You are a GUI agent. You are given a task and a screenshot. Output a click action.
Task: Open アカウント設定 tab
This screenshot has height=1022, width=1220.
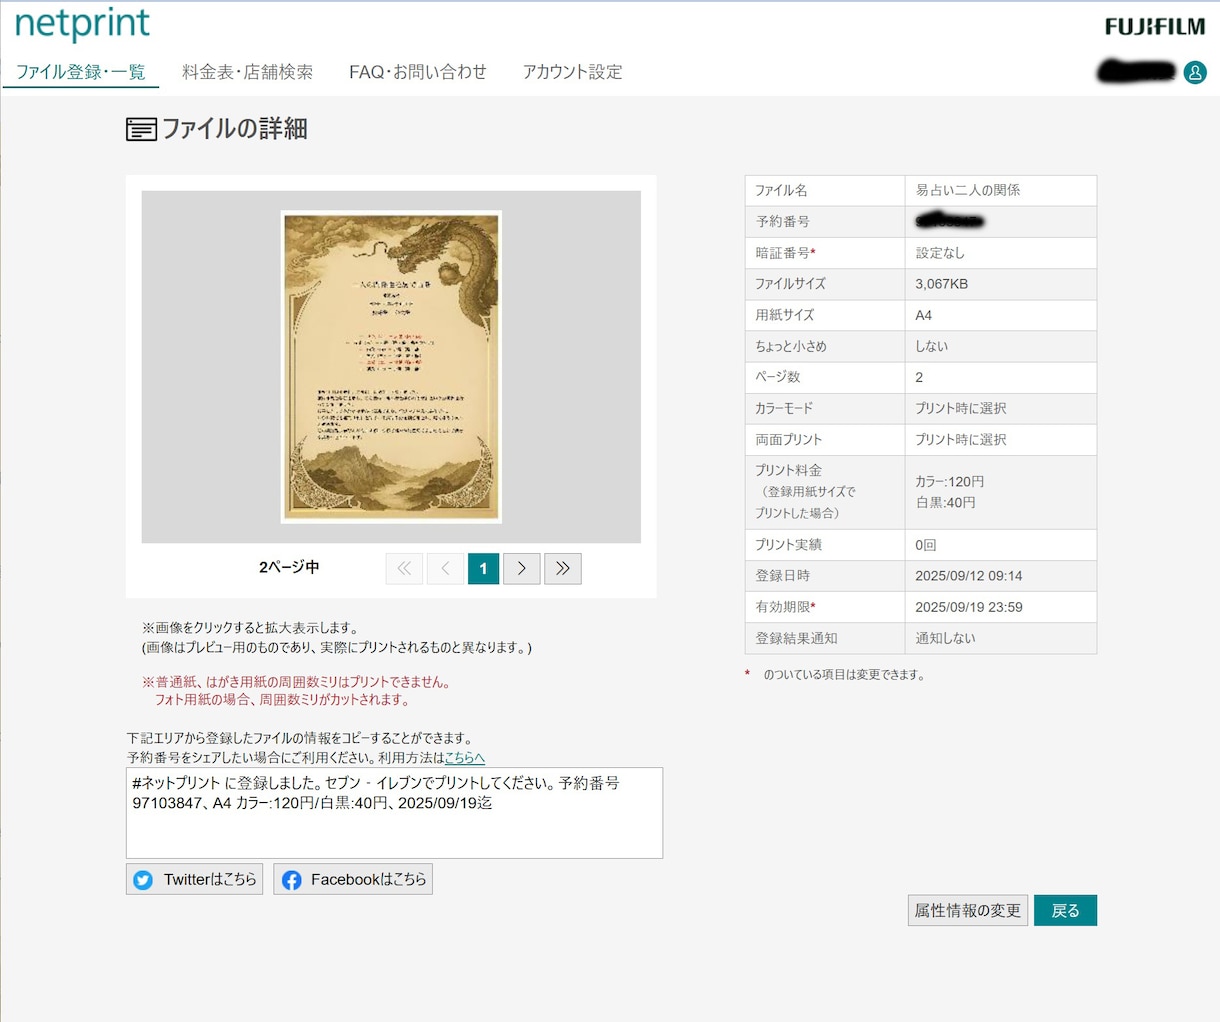point(573,72)
